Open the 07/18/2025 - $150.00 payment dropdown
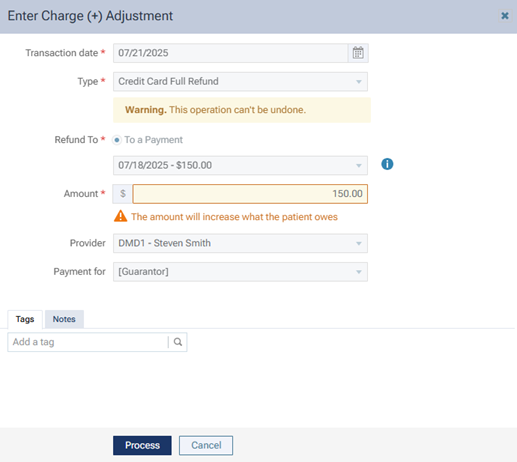The image size is (517, 462). tap(240, 165)
